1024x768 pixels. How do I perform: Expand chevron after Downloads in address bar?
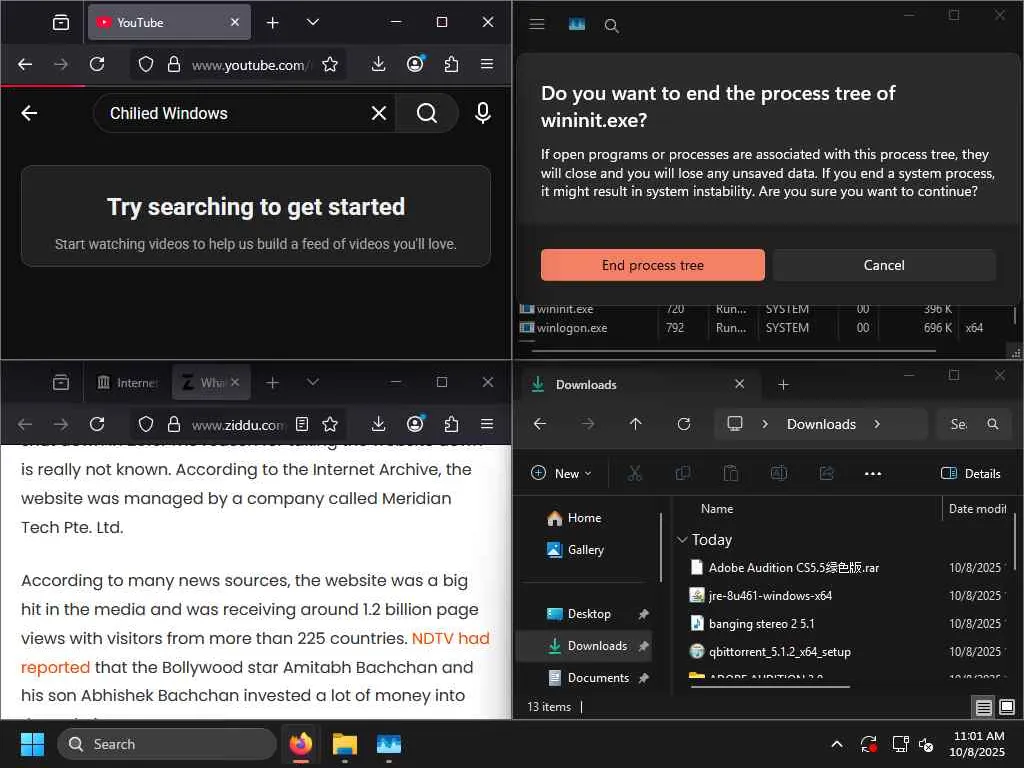click(x=877, y=424)
